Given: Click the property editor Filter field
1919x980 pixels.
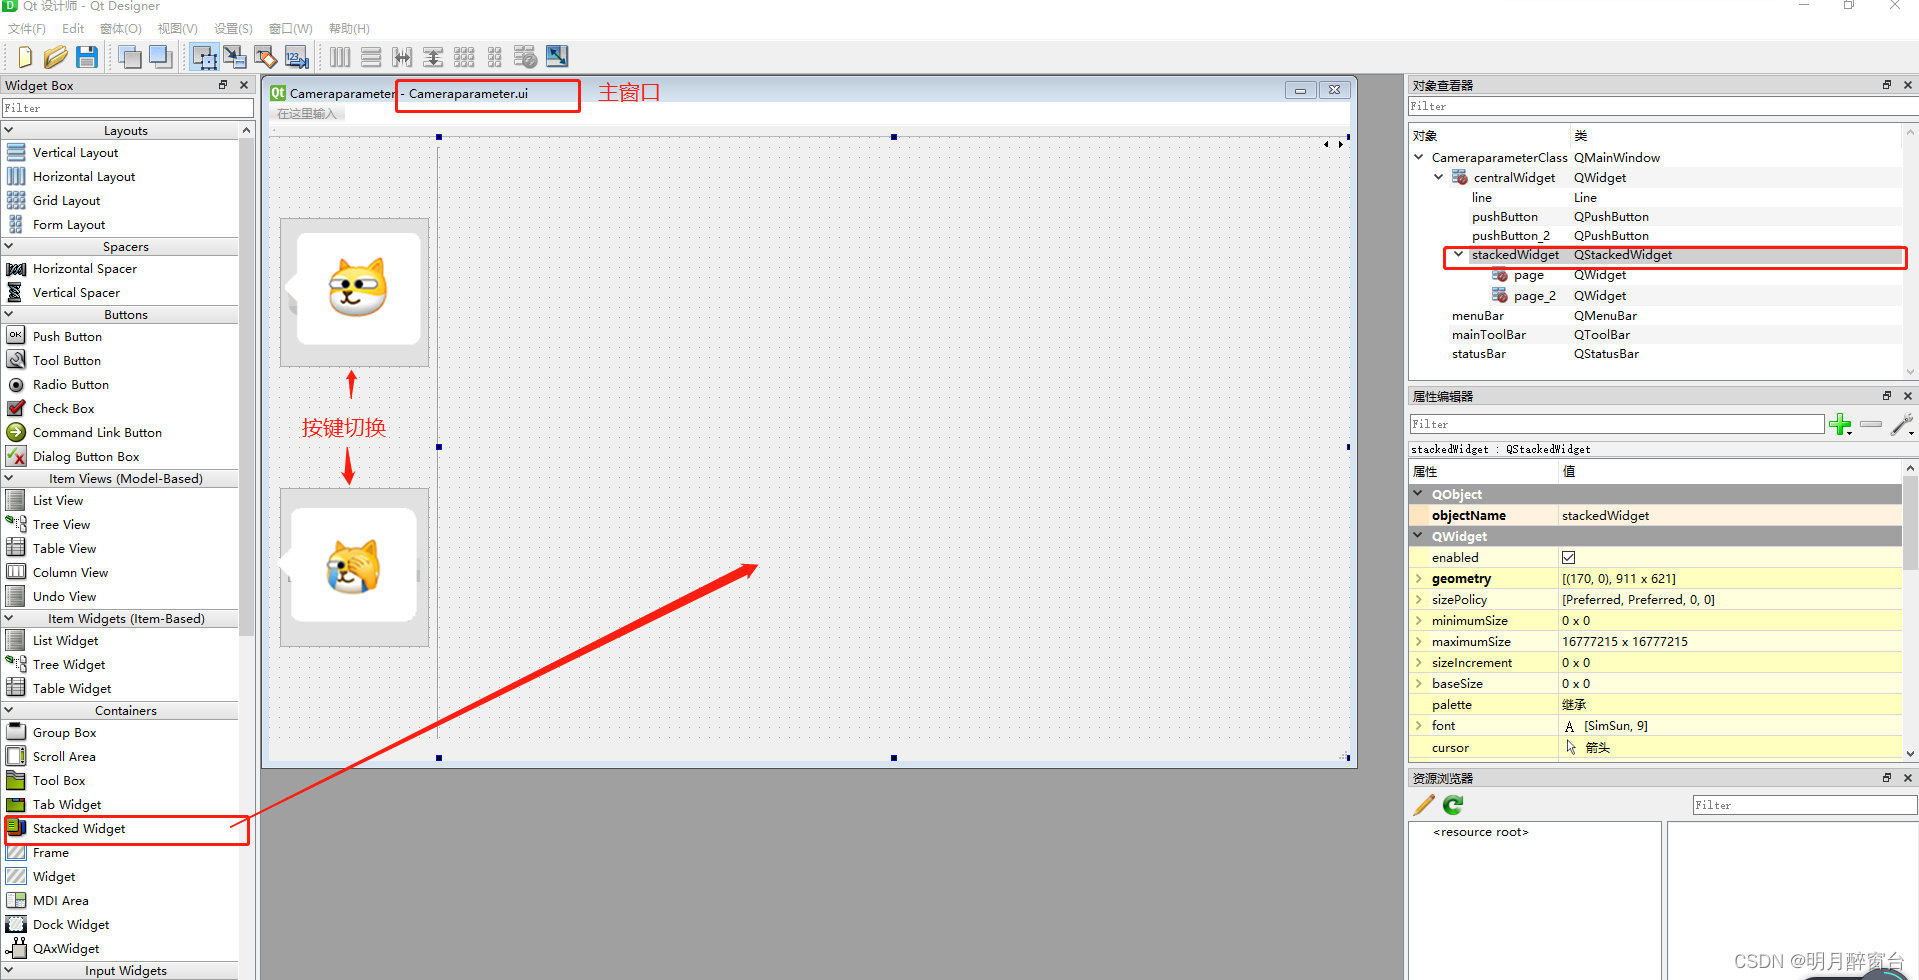Looking at the screenshot, I should click(1617, 424).
